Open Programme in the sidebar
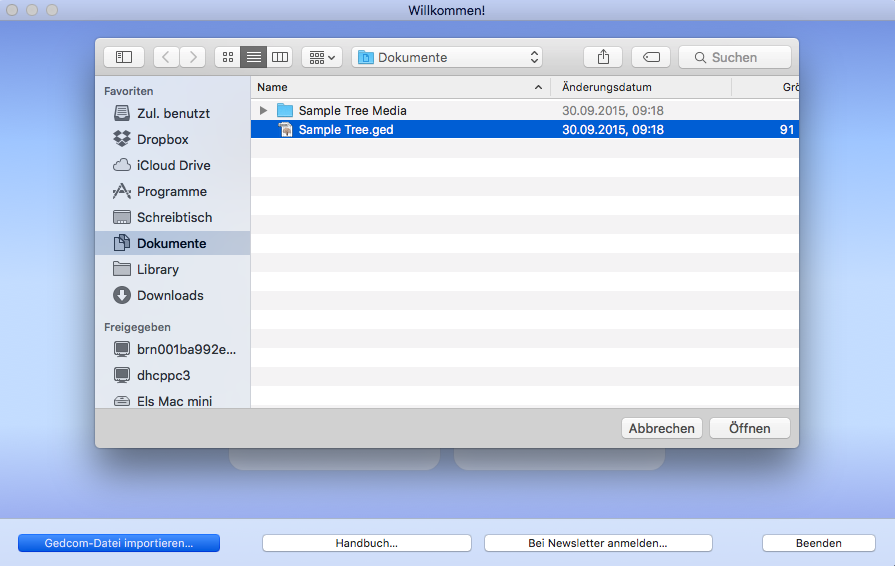The width and height of the screenshot is (895, 566). pyautogui.click(x=172, y=191)
